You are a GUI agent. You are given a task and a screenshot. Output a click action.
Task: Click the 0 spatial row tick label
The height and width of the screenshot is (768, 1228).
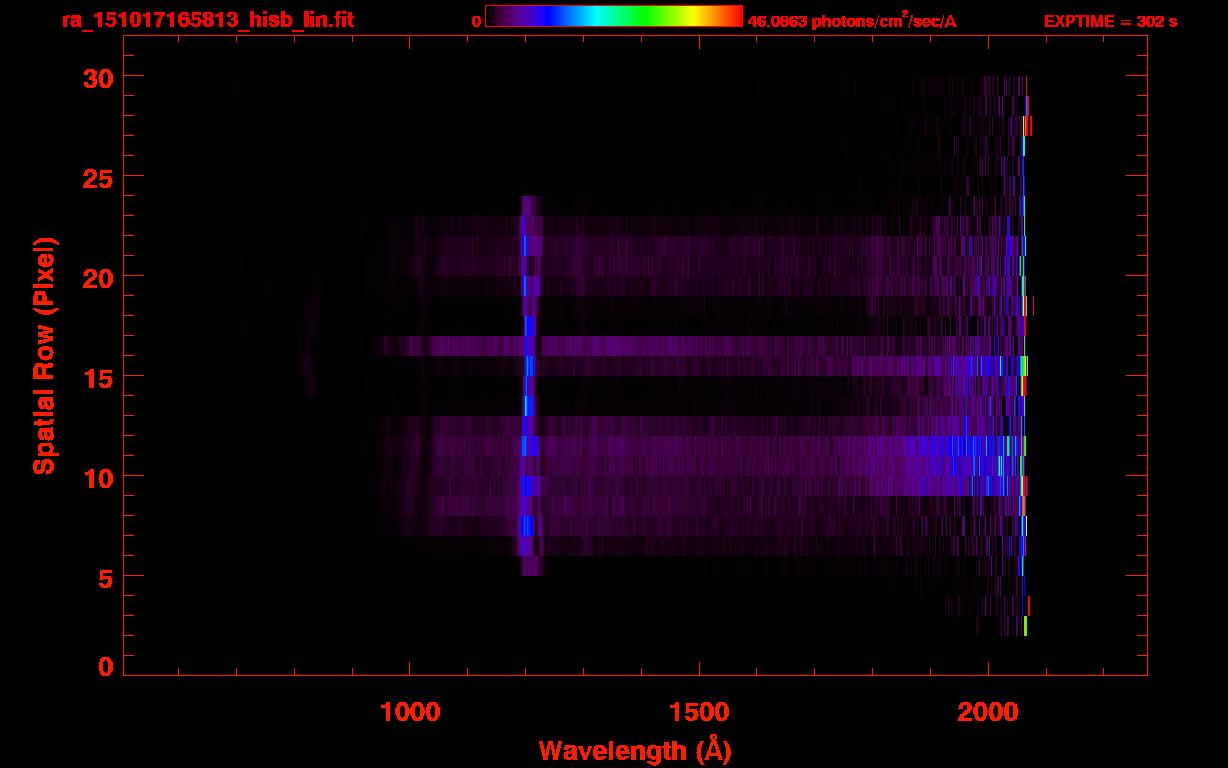pos(107,667)
